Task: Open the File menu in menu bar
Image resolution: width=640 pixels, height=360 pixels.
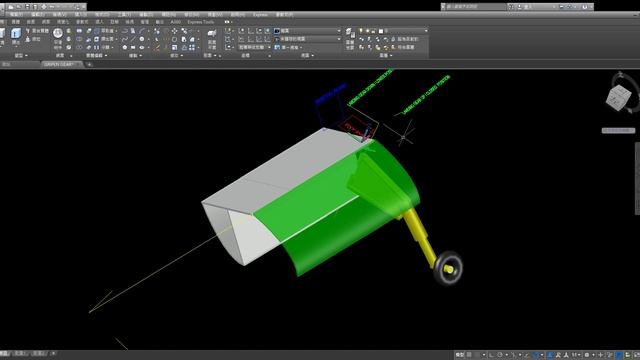Action: point(16,15)
